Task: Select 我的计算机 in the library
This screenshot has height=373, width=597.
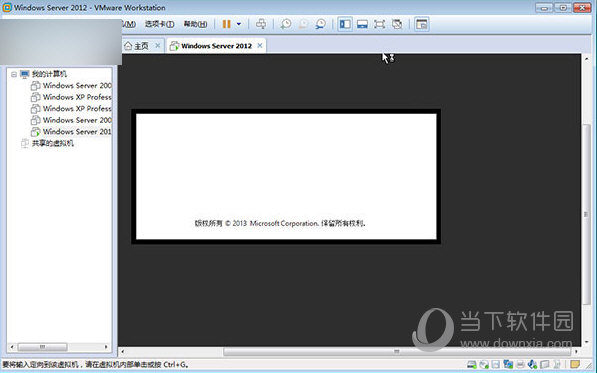Action: (49, 74)
